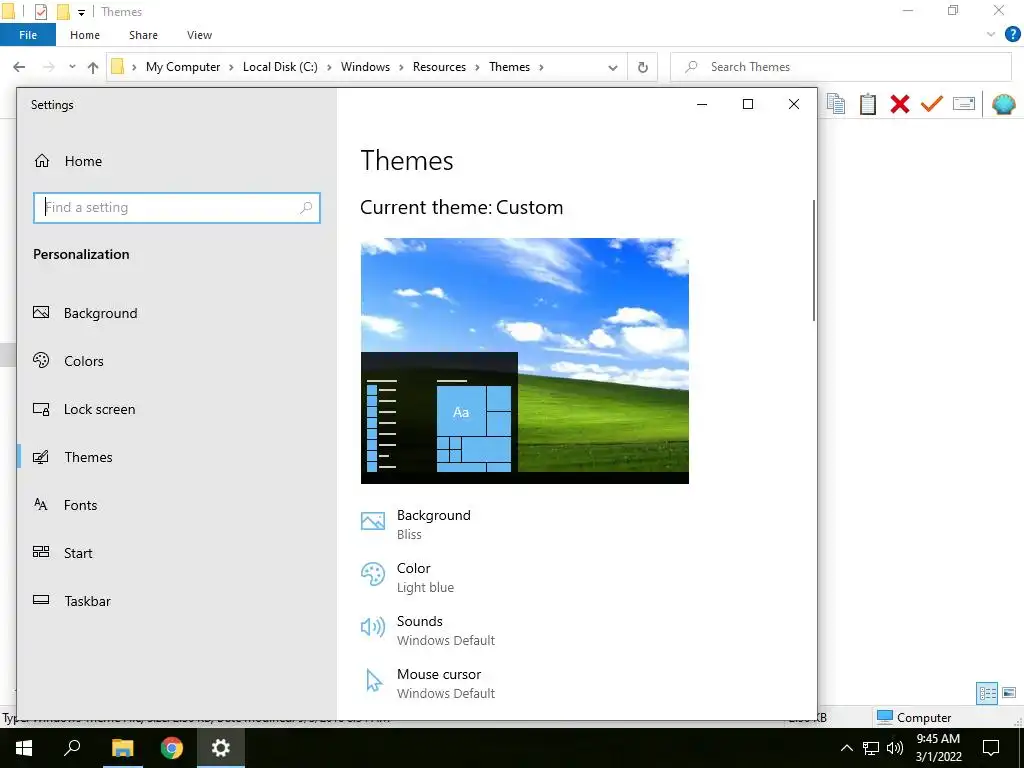1024x768 pixels.
Task: Open the recent locations dropdown arrow
Action: [72, 67]
